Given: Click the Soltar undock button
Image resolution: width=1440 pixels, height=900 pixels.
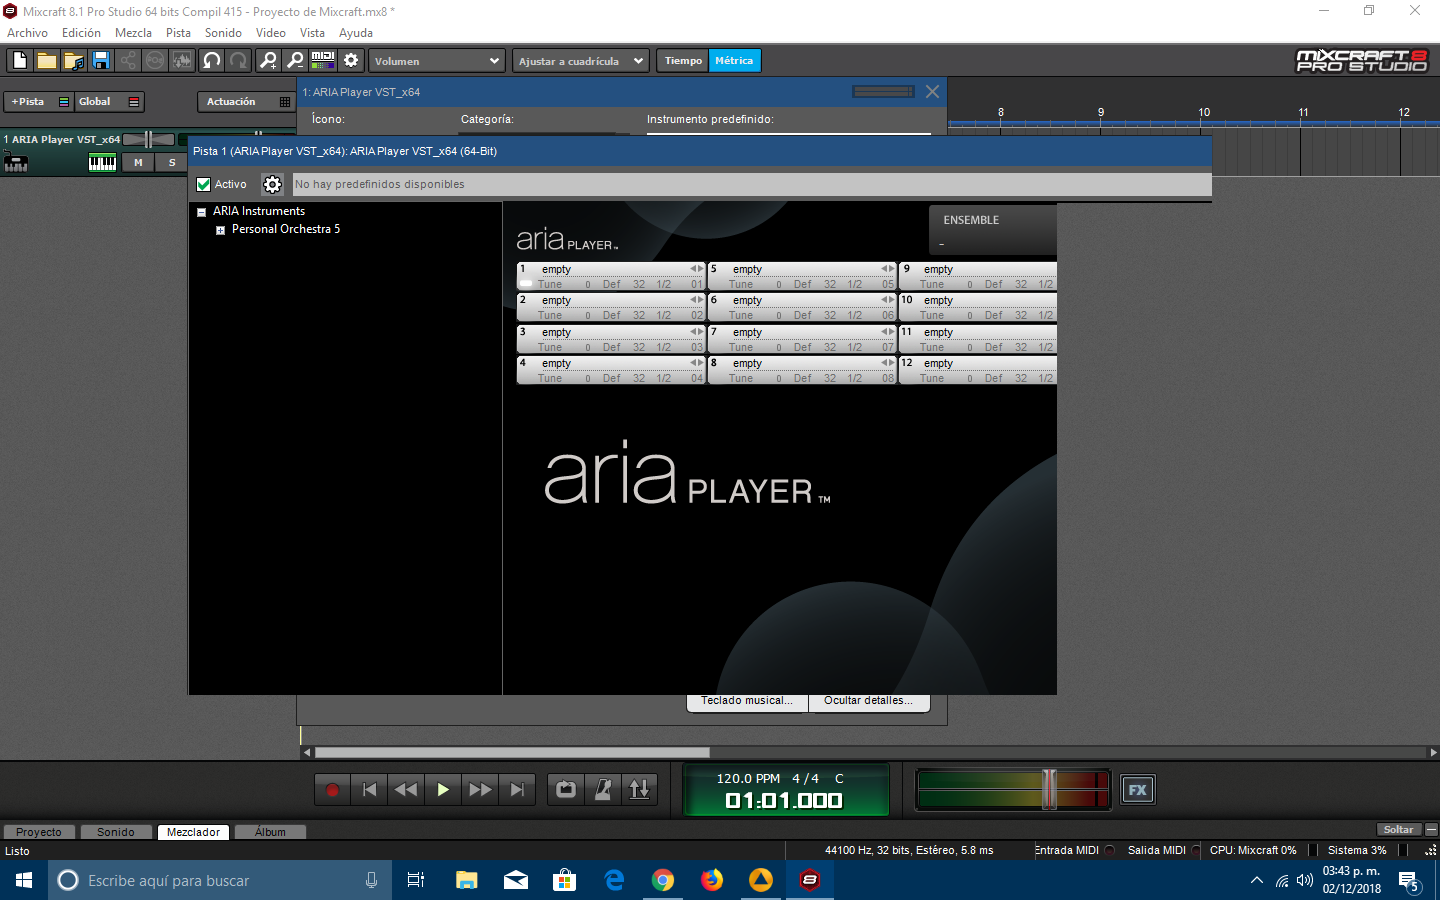Looking at the screenshot, I should pyautogui.click(x=1398, y=829).
